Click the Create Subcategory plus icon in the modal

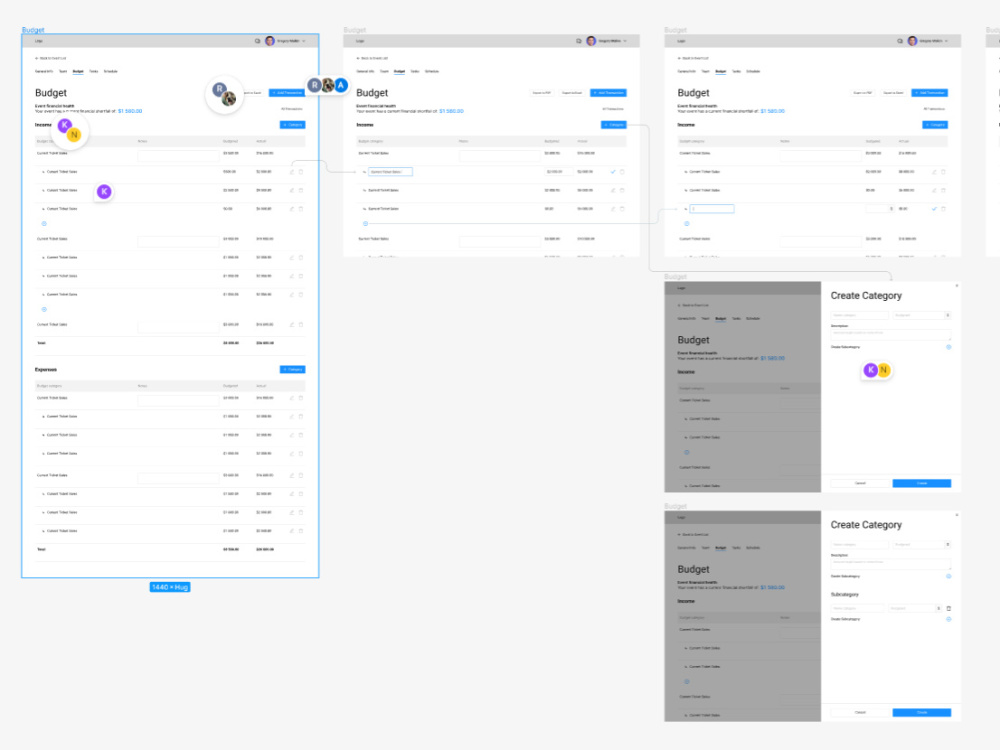pos(948,348)
